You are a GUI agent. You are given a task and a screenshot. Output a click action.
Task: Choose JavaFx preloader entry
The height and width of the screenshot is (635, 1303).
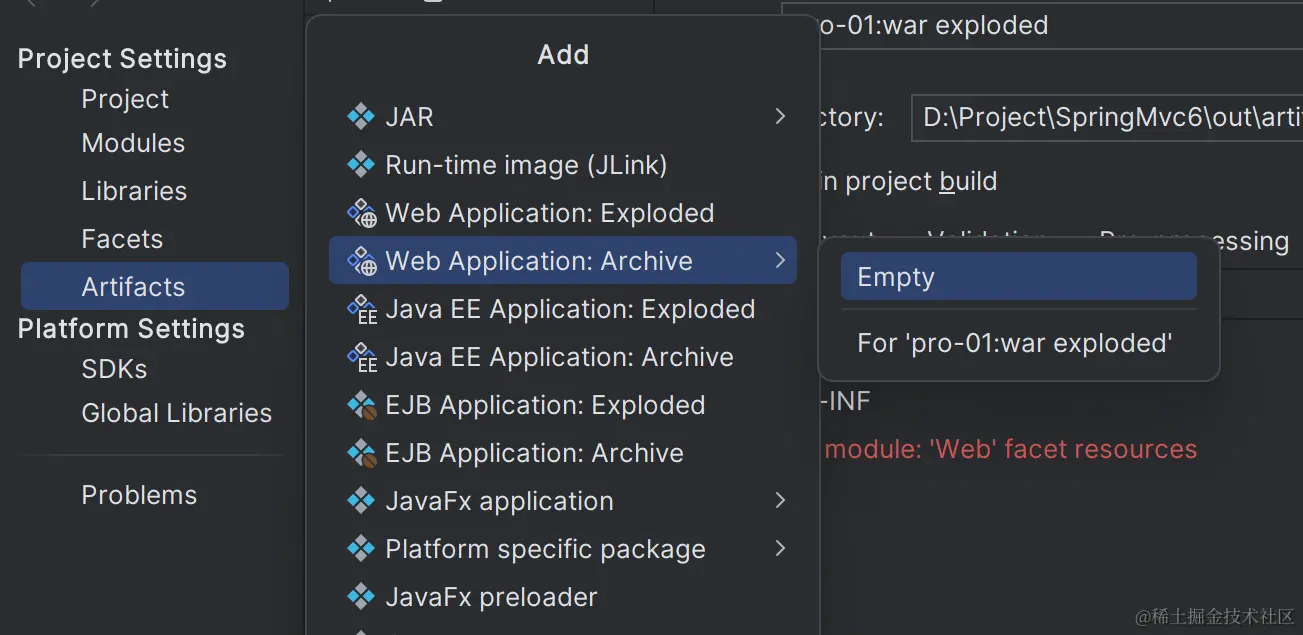(563, 597)
